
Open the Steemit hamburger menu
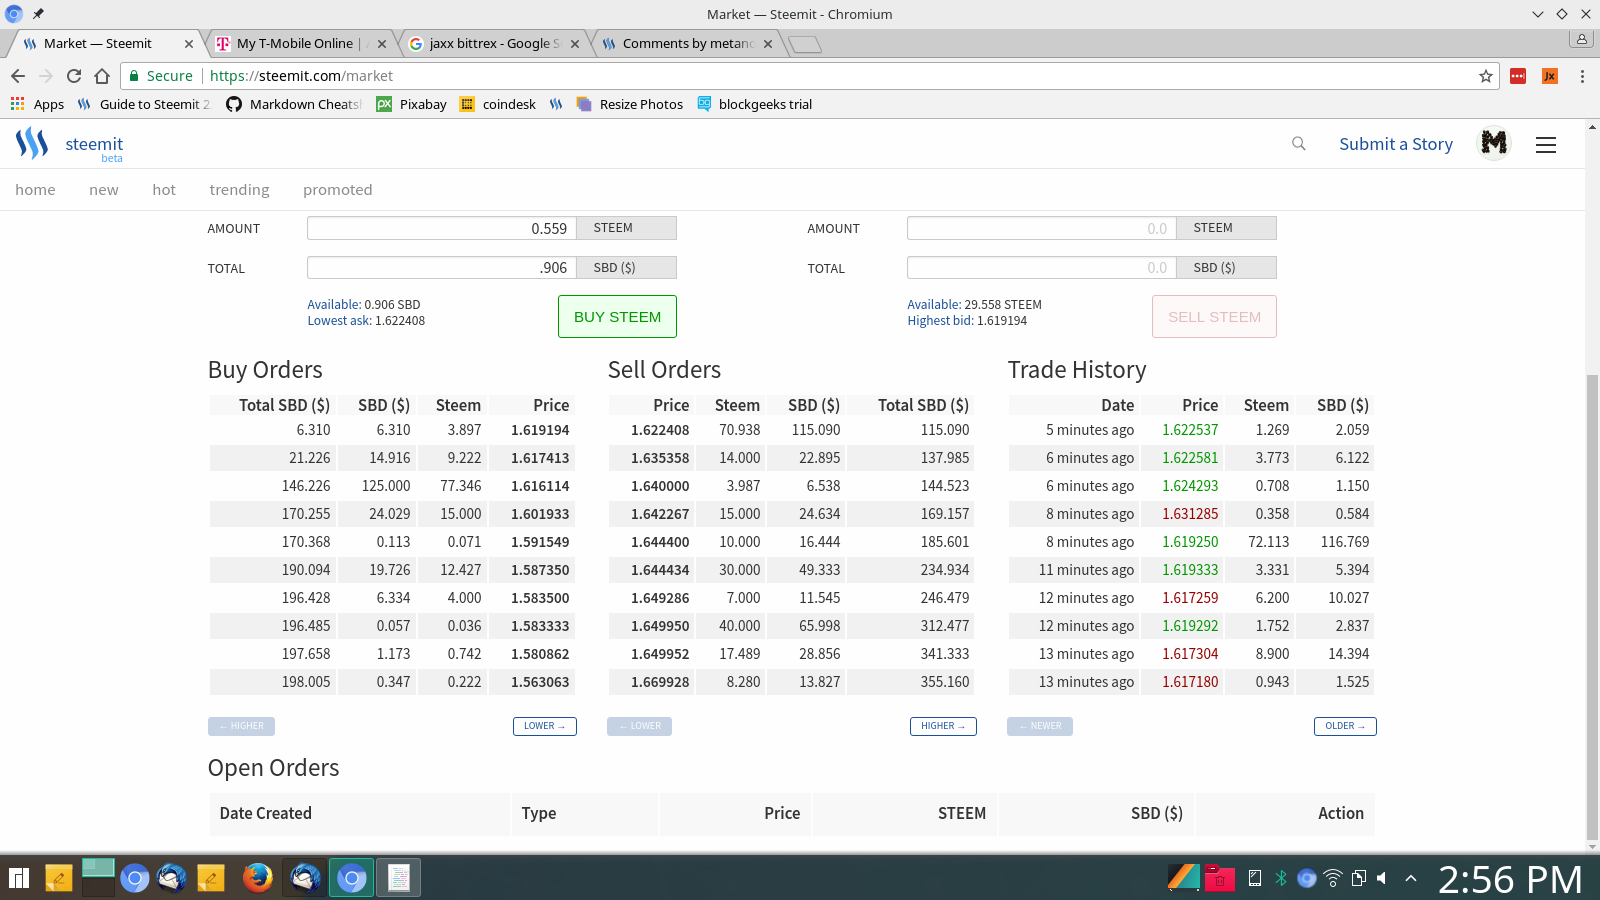1546,145
